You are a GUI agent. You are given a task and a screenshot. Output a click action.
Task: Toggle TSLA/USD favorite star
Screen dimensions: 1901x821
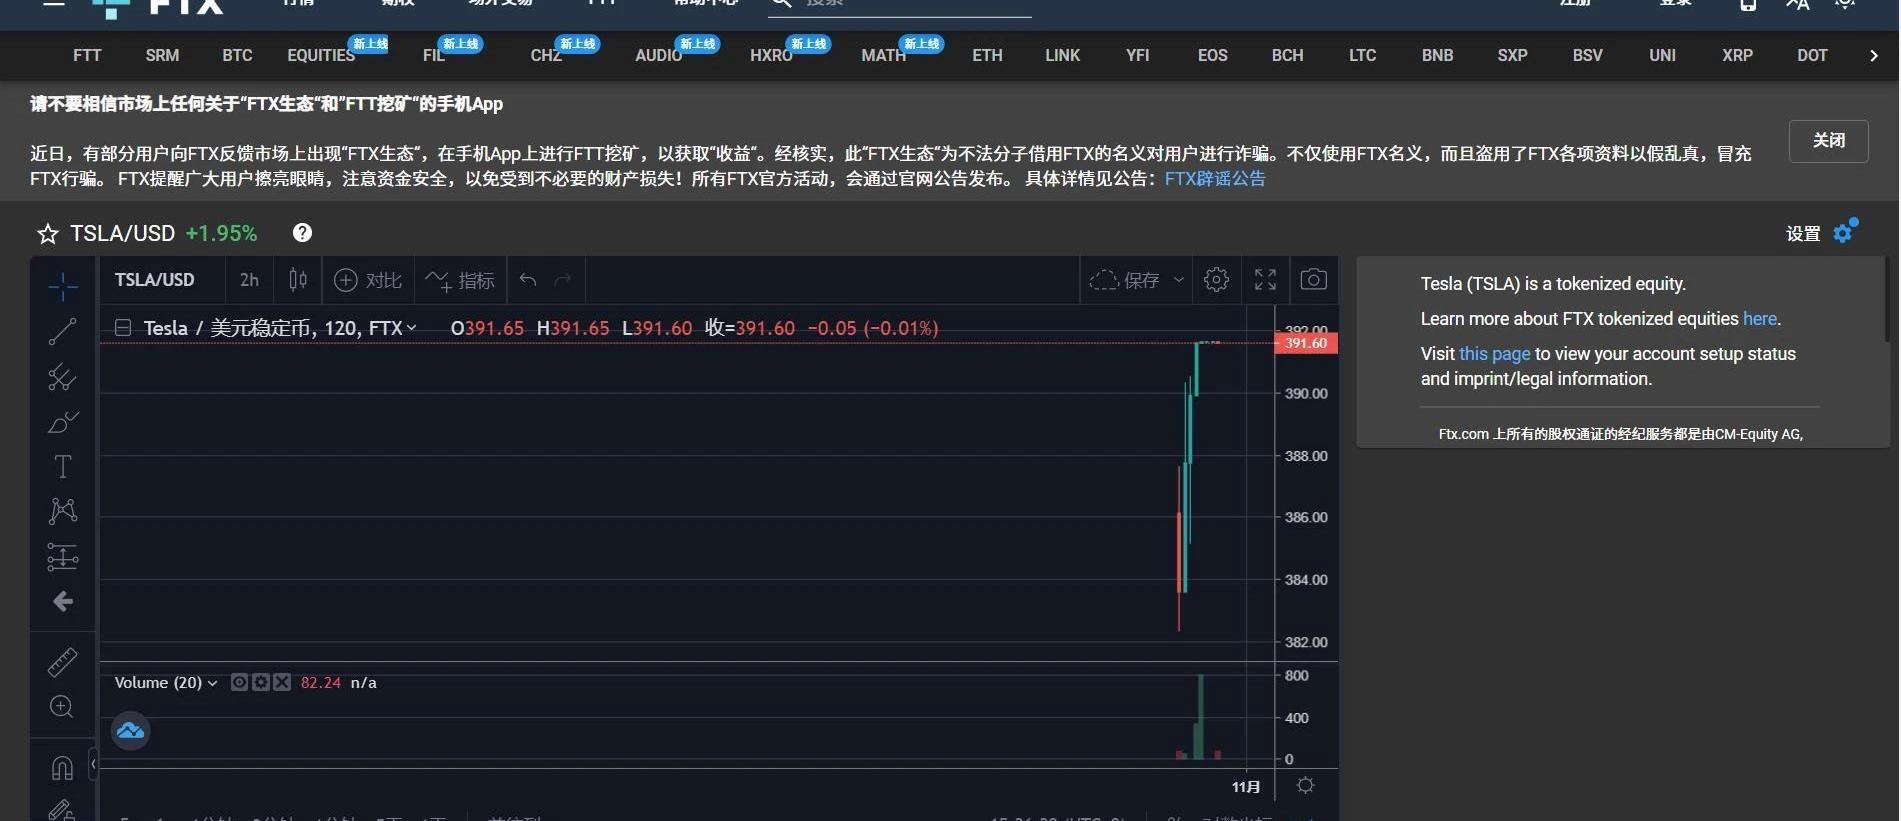(47, 234)
